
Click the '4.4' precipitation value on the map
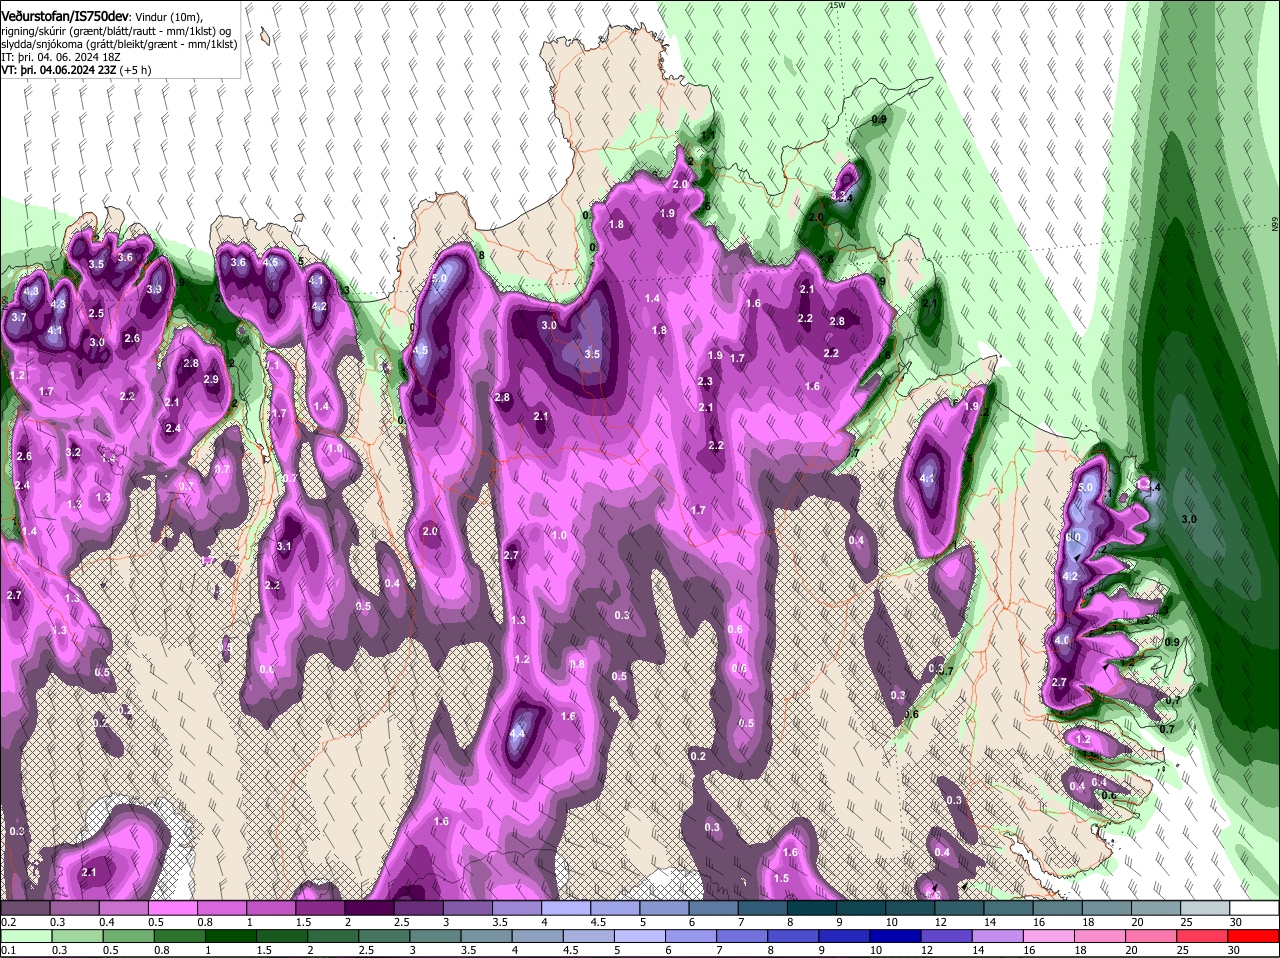[x=517, y=733]
